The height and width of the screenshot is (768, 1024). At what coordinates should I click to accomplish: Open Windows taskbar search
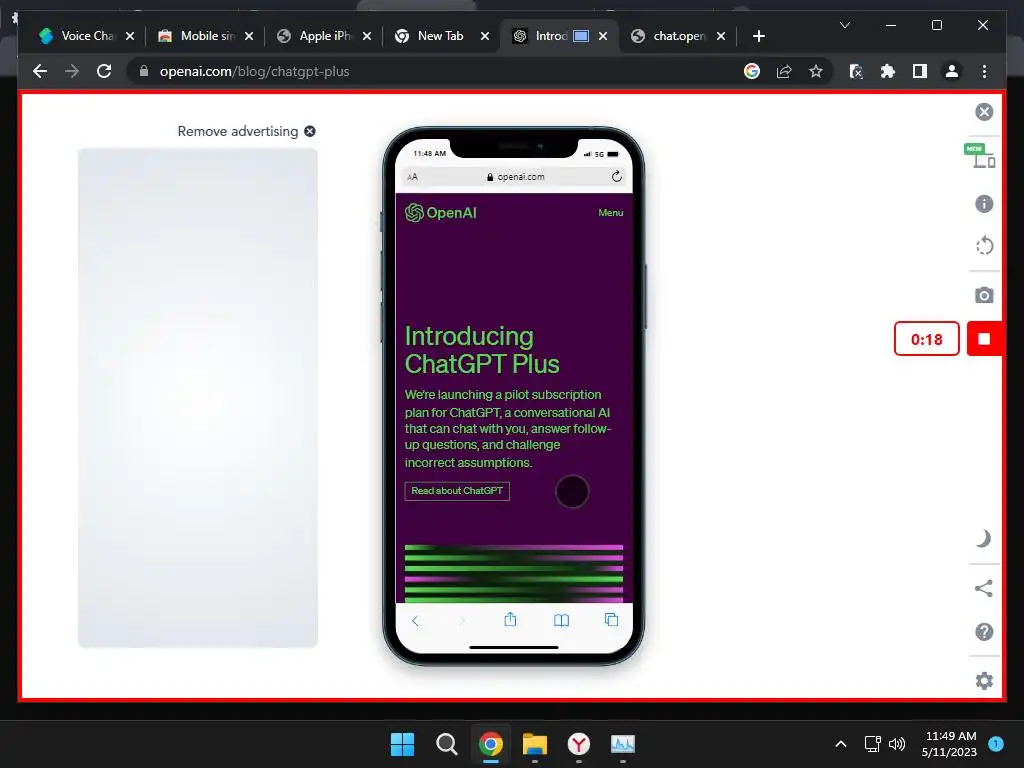(x=447, y=744)
